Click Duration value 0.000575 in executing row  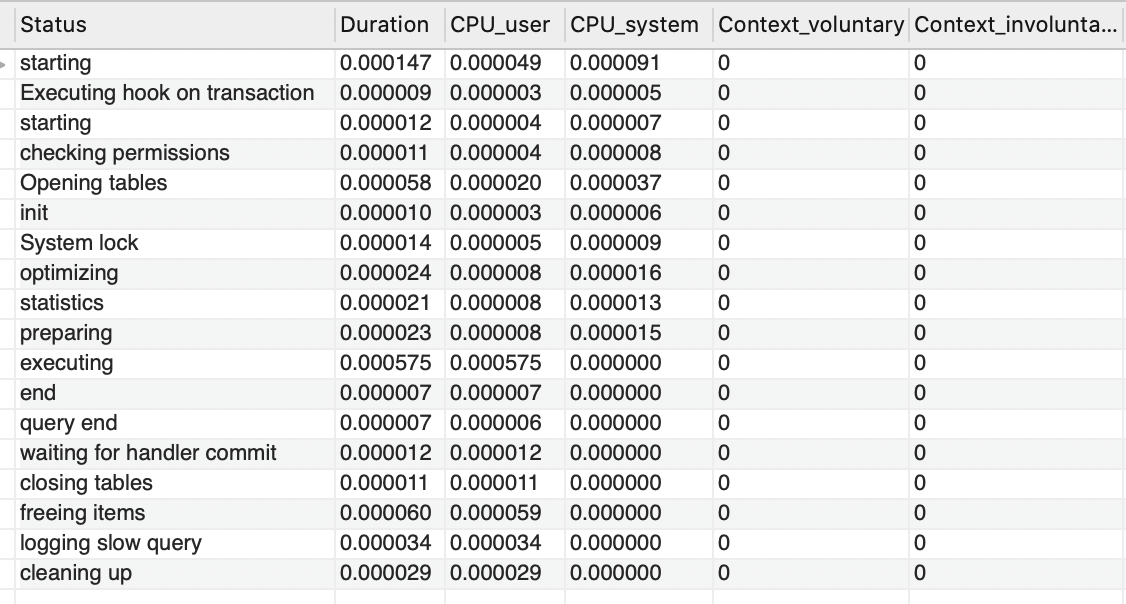(x=385, y=363)
